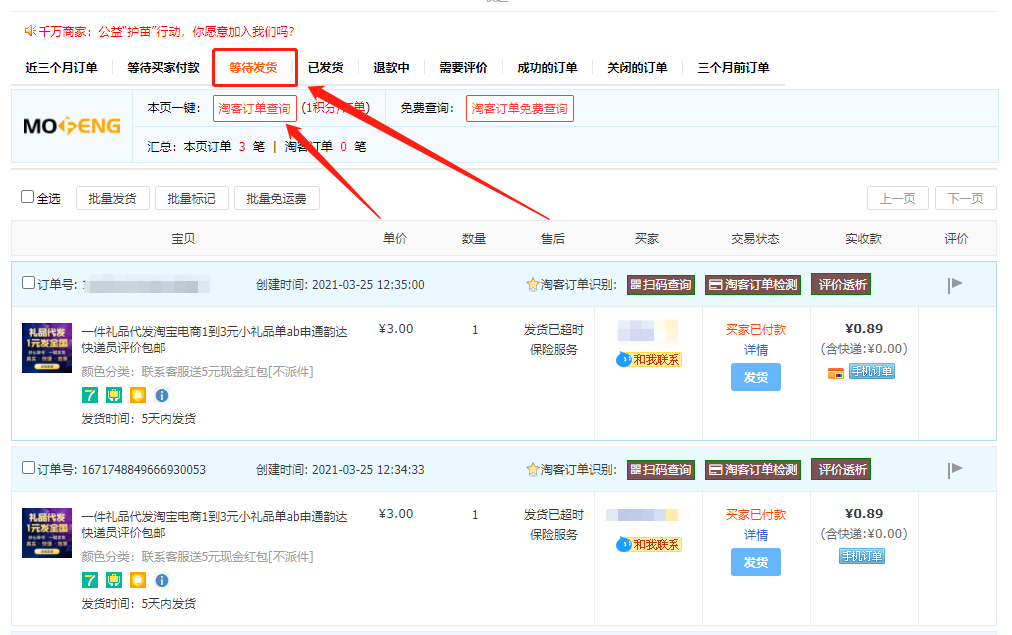Go to next page with 下一页
Image resolution: width=1012 pixels, height=635 pixels.
tap(966, 198)
